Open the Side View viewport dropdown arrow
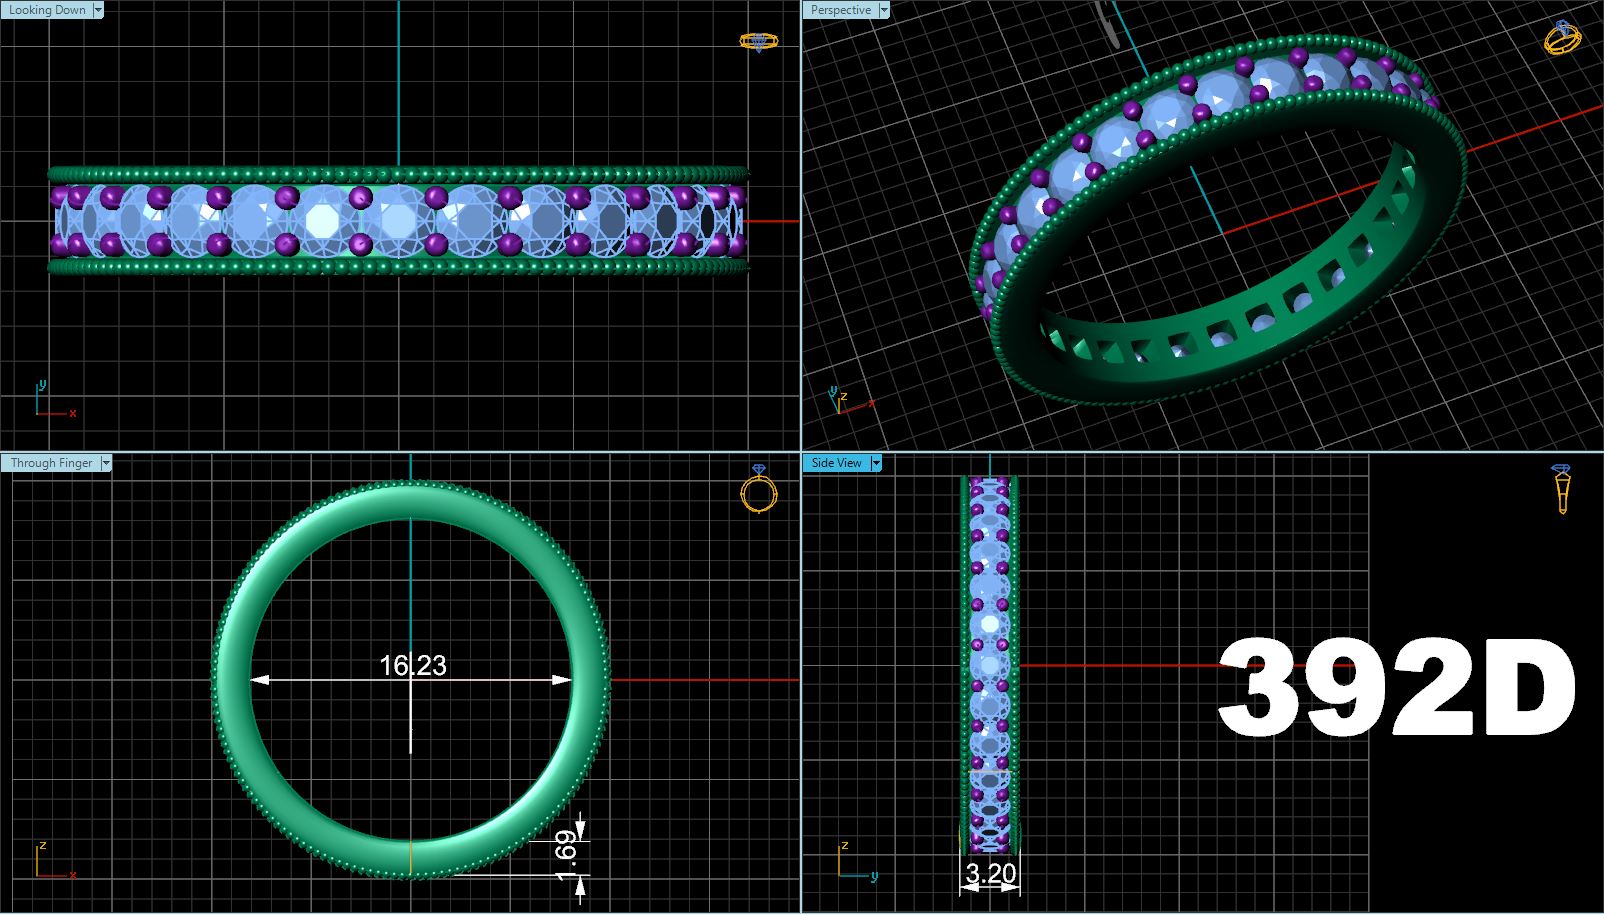 click(876, 463)
